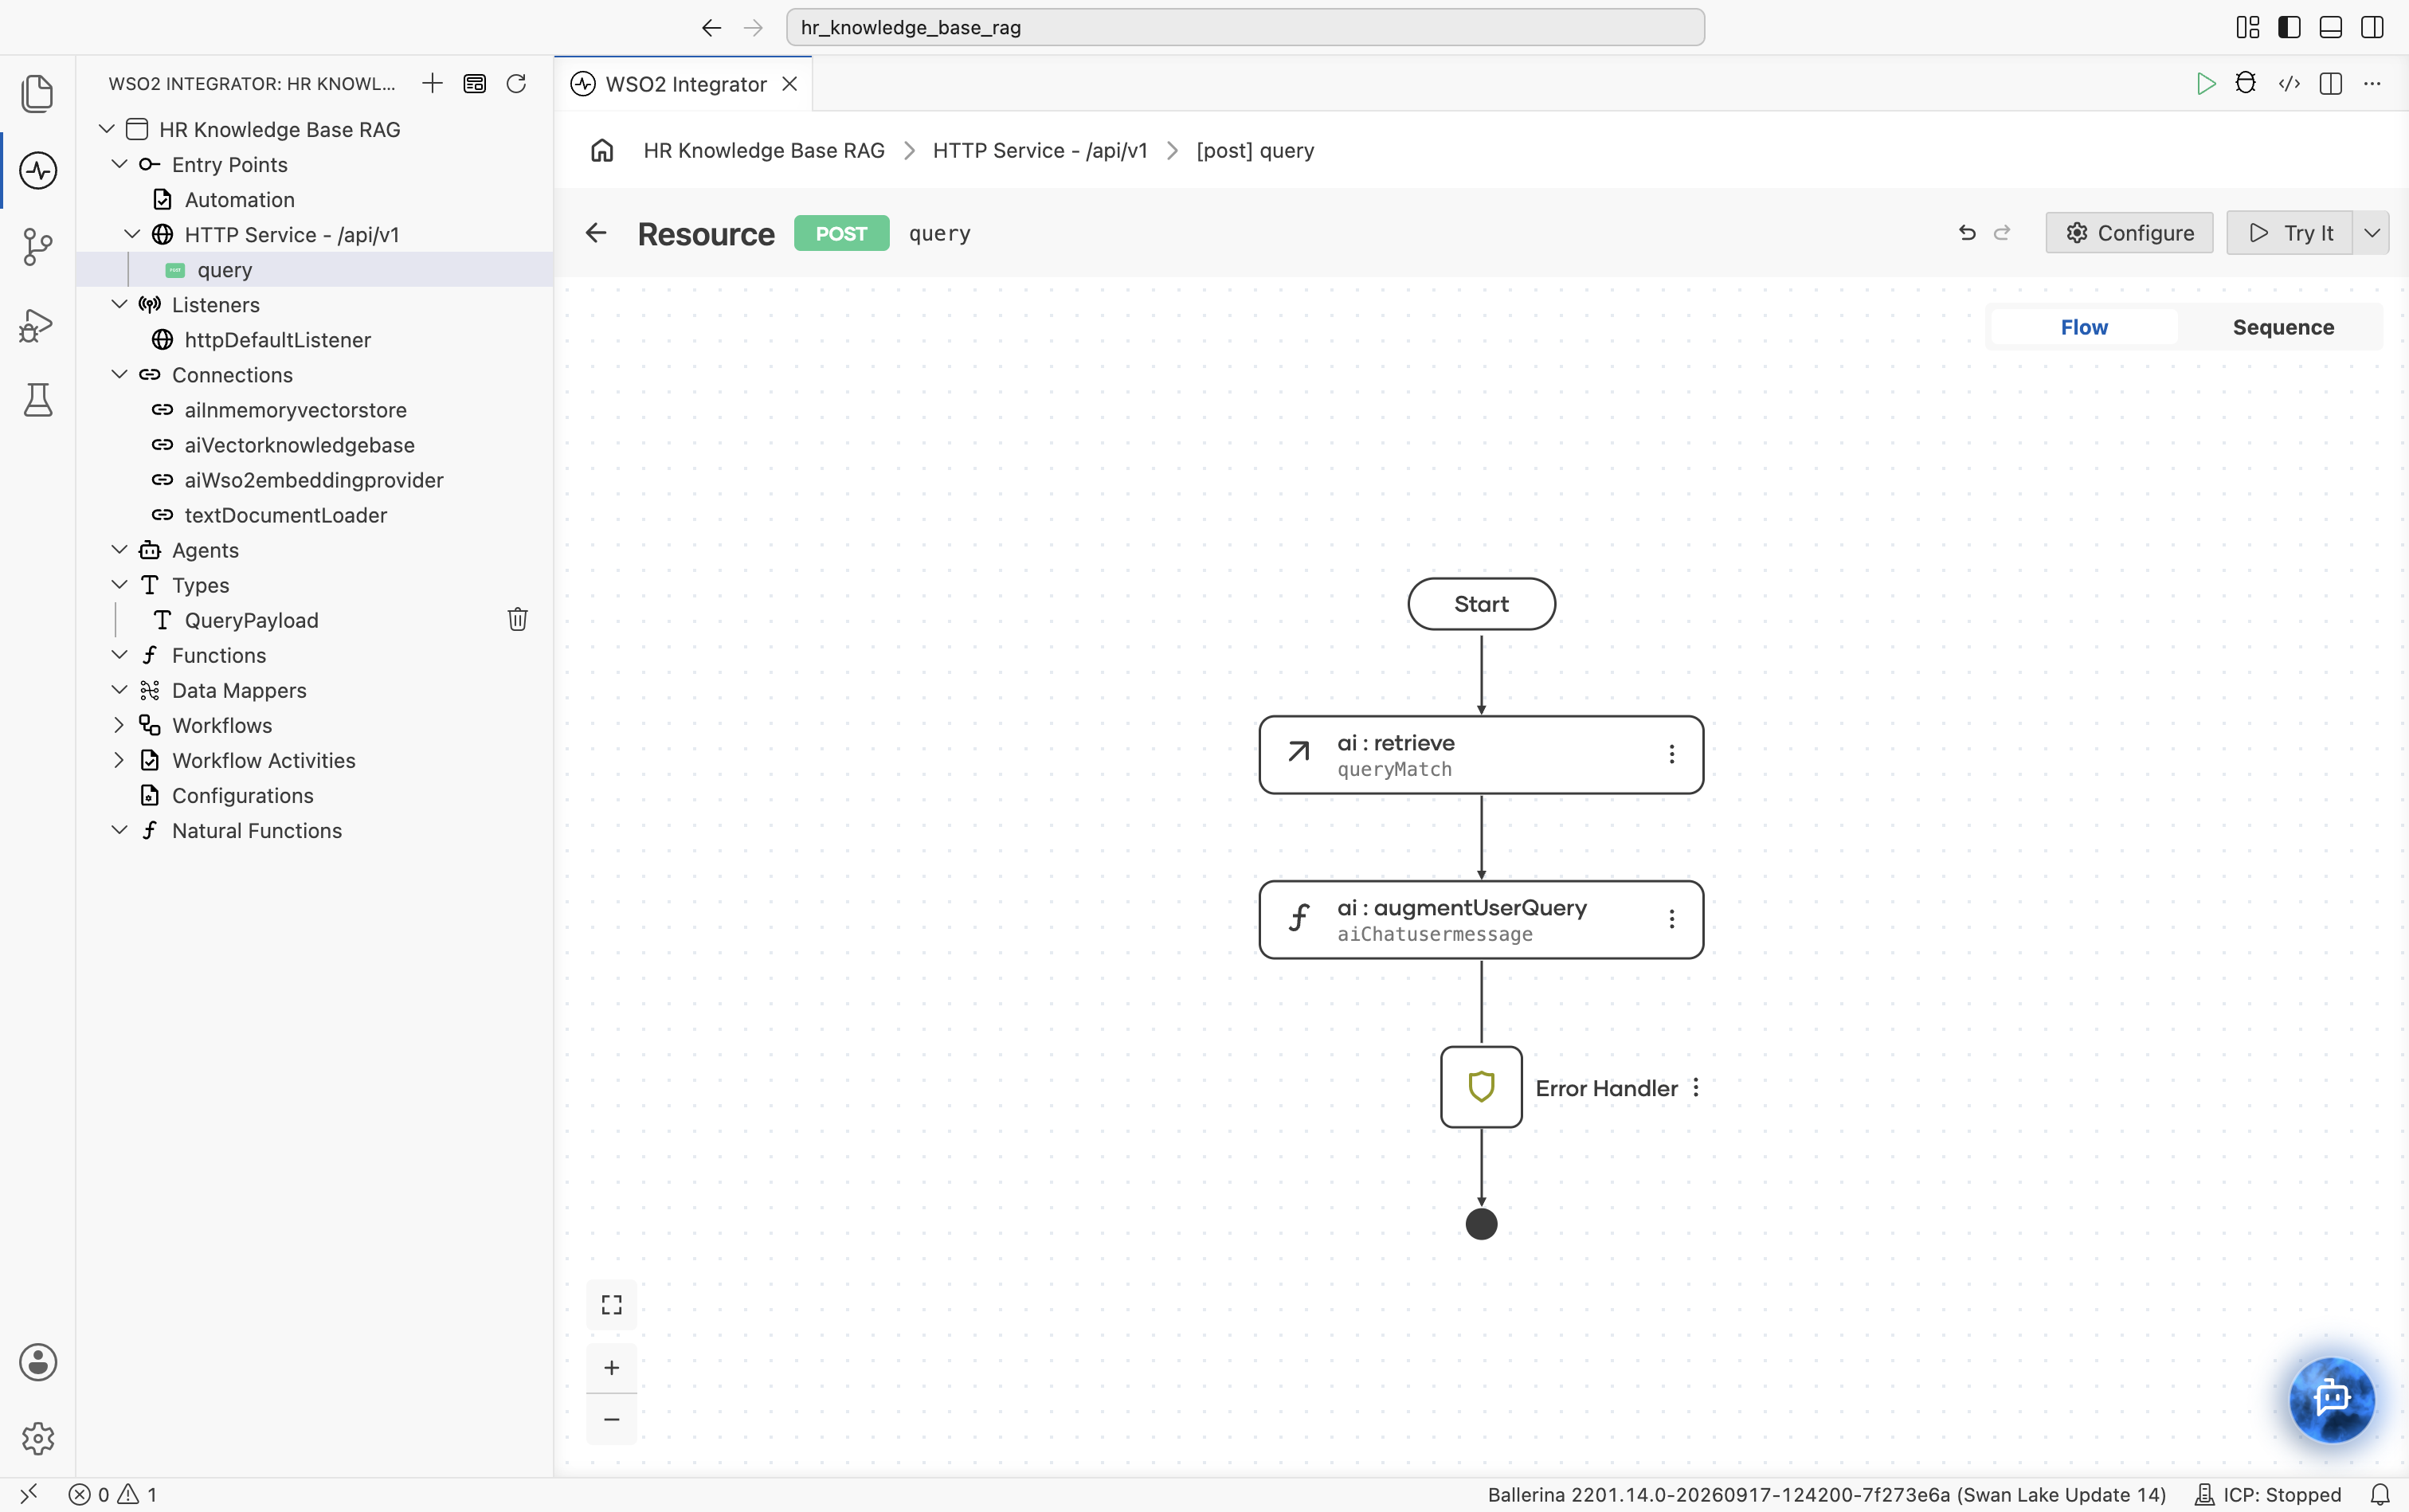Open the Manage settings gear

[x=37, y=1438]
